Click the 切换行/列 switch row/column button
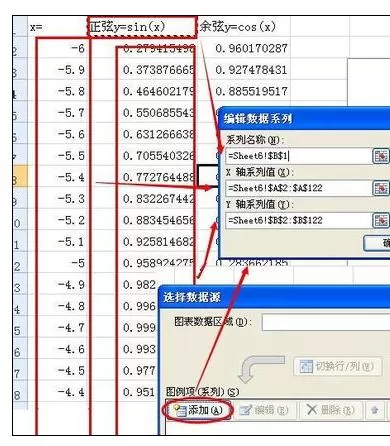This screenshot has height=446, width=390. pyautogui.click(x=338, y=367)
